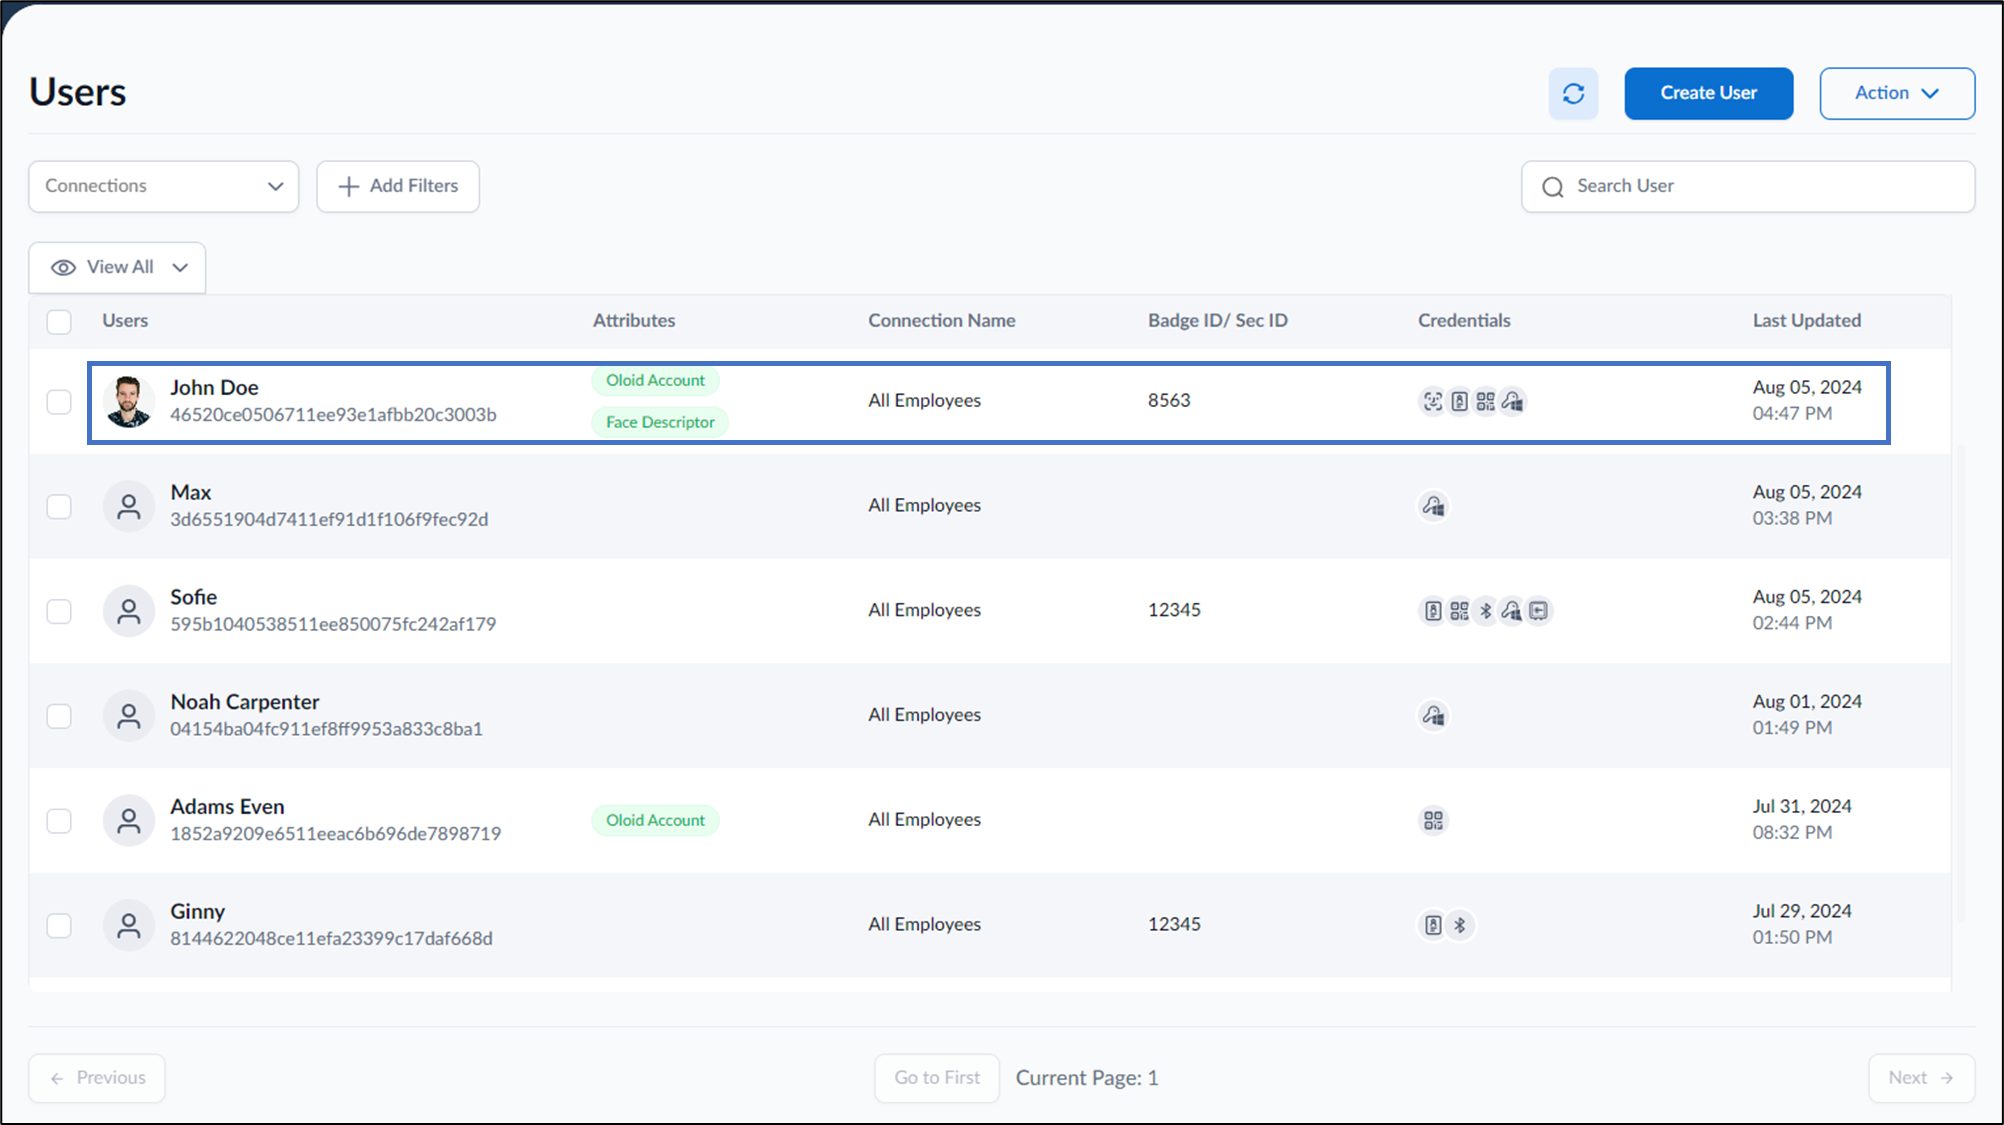Click the Credentials column header
This screenshot has height=1125, width=2004.
[x=1464, y=321]
